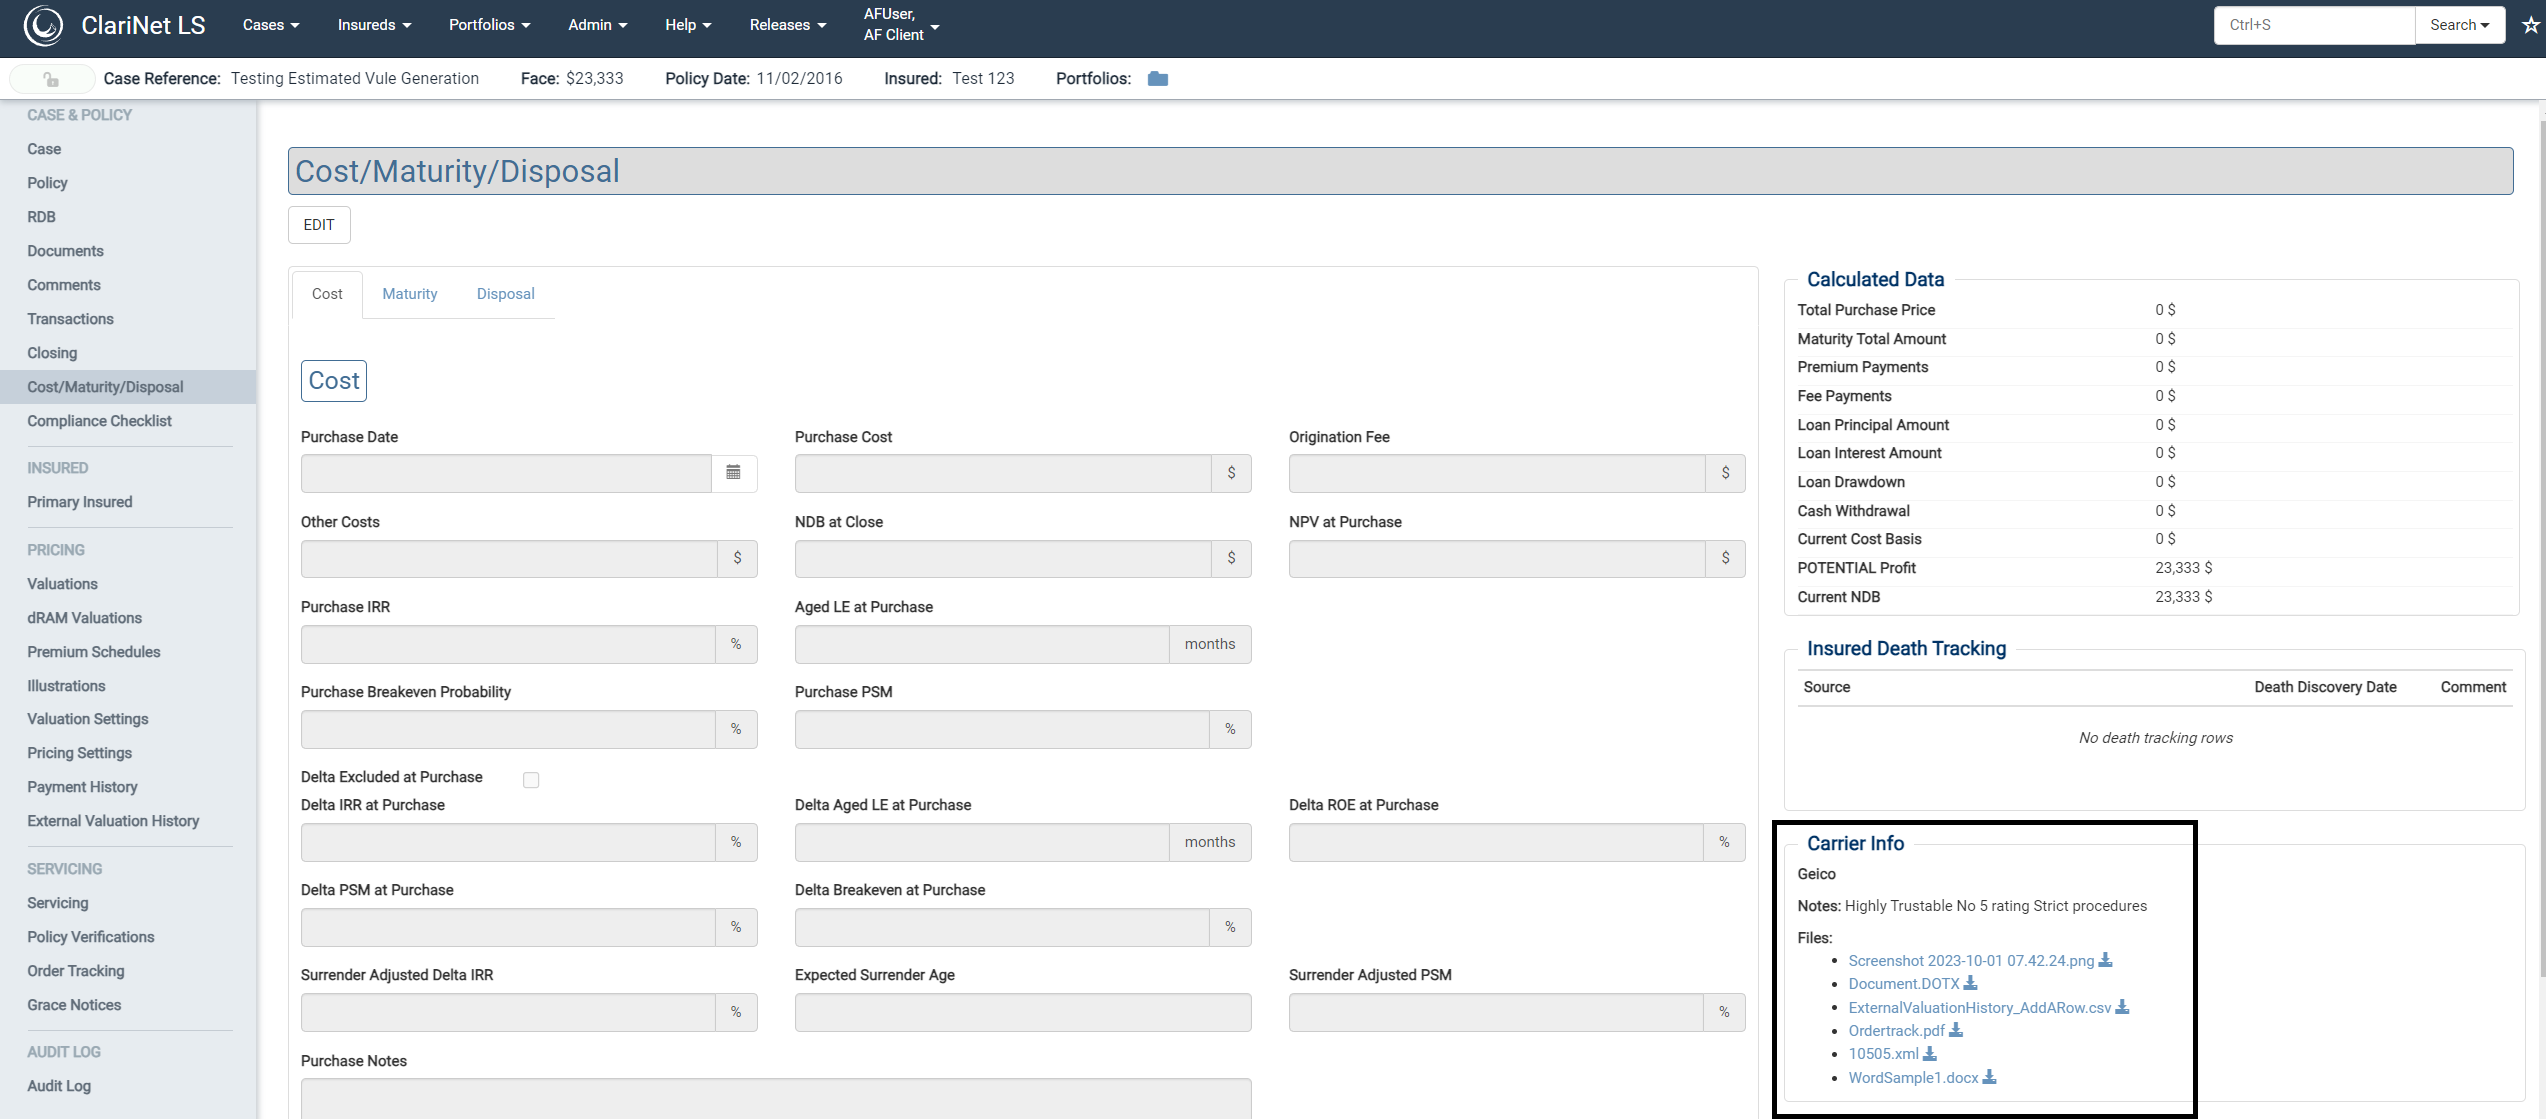Click the NDB at Close field
Screen dimensions: 2546x1119
(1003, 559)
